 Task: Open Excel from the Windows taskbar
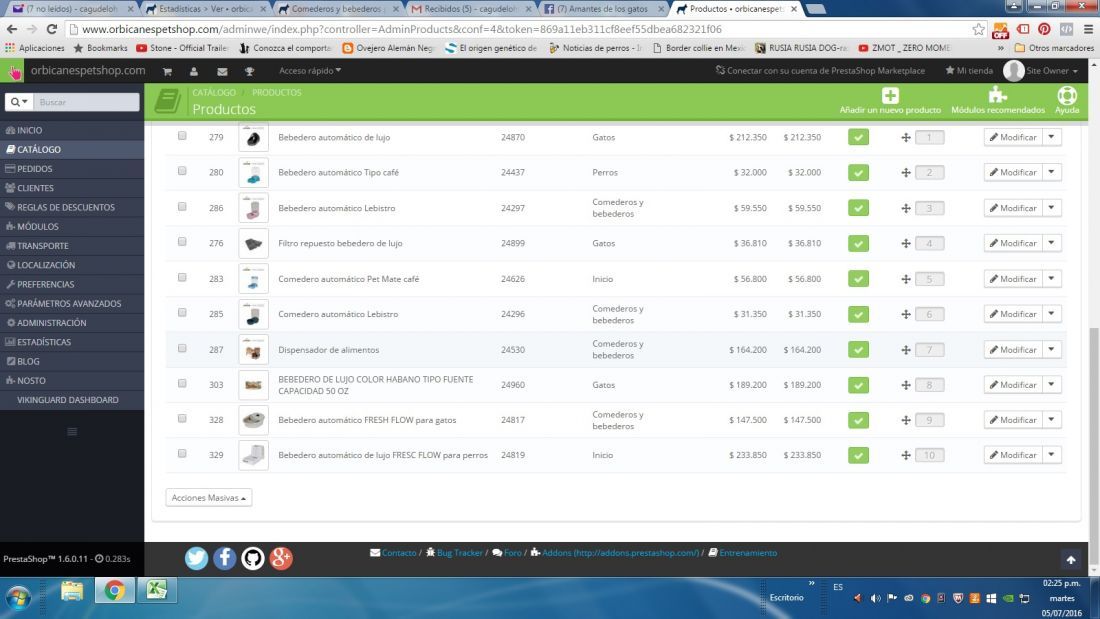tap(156, 590)
